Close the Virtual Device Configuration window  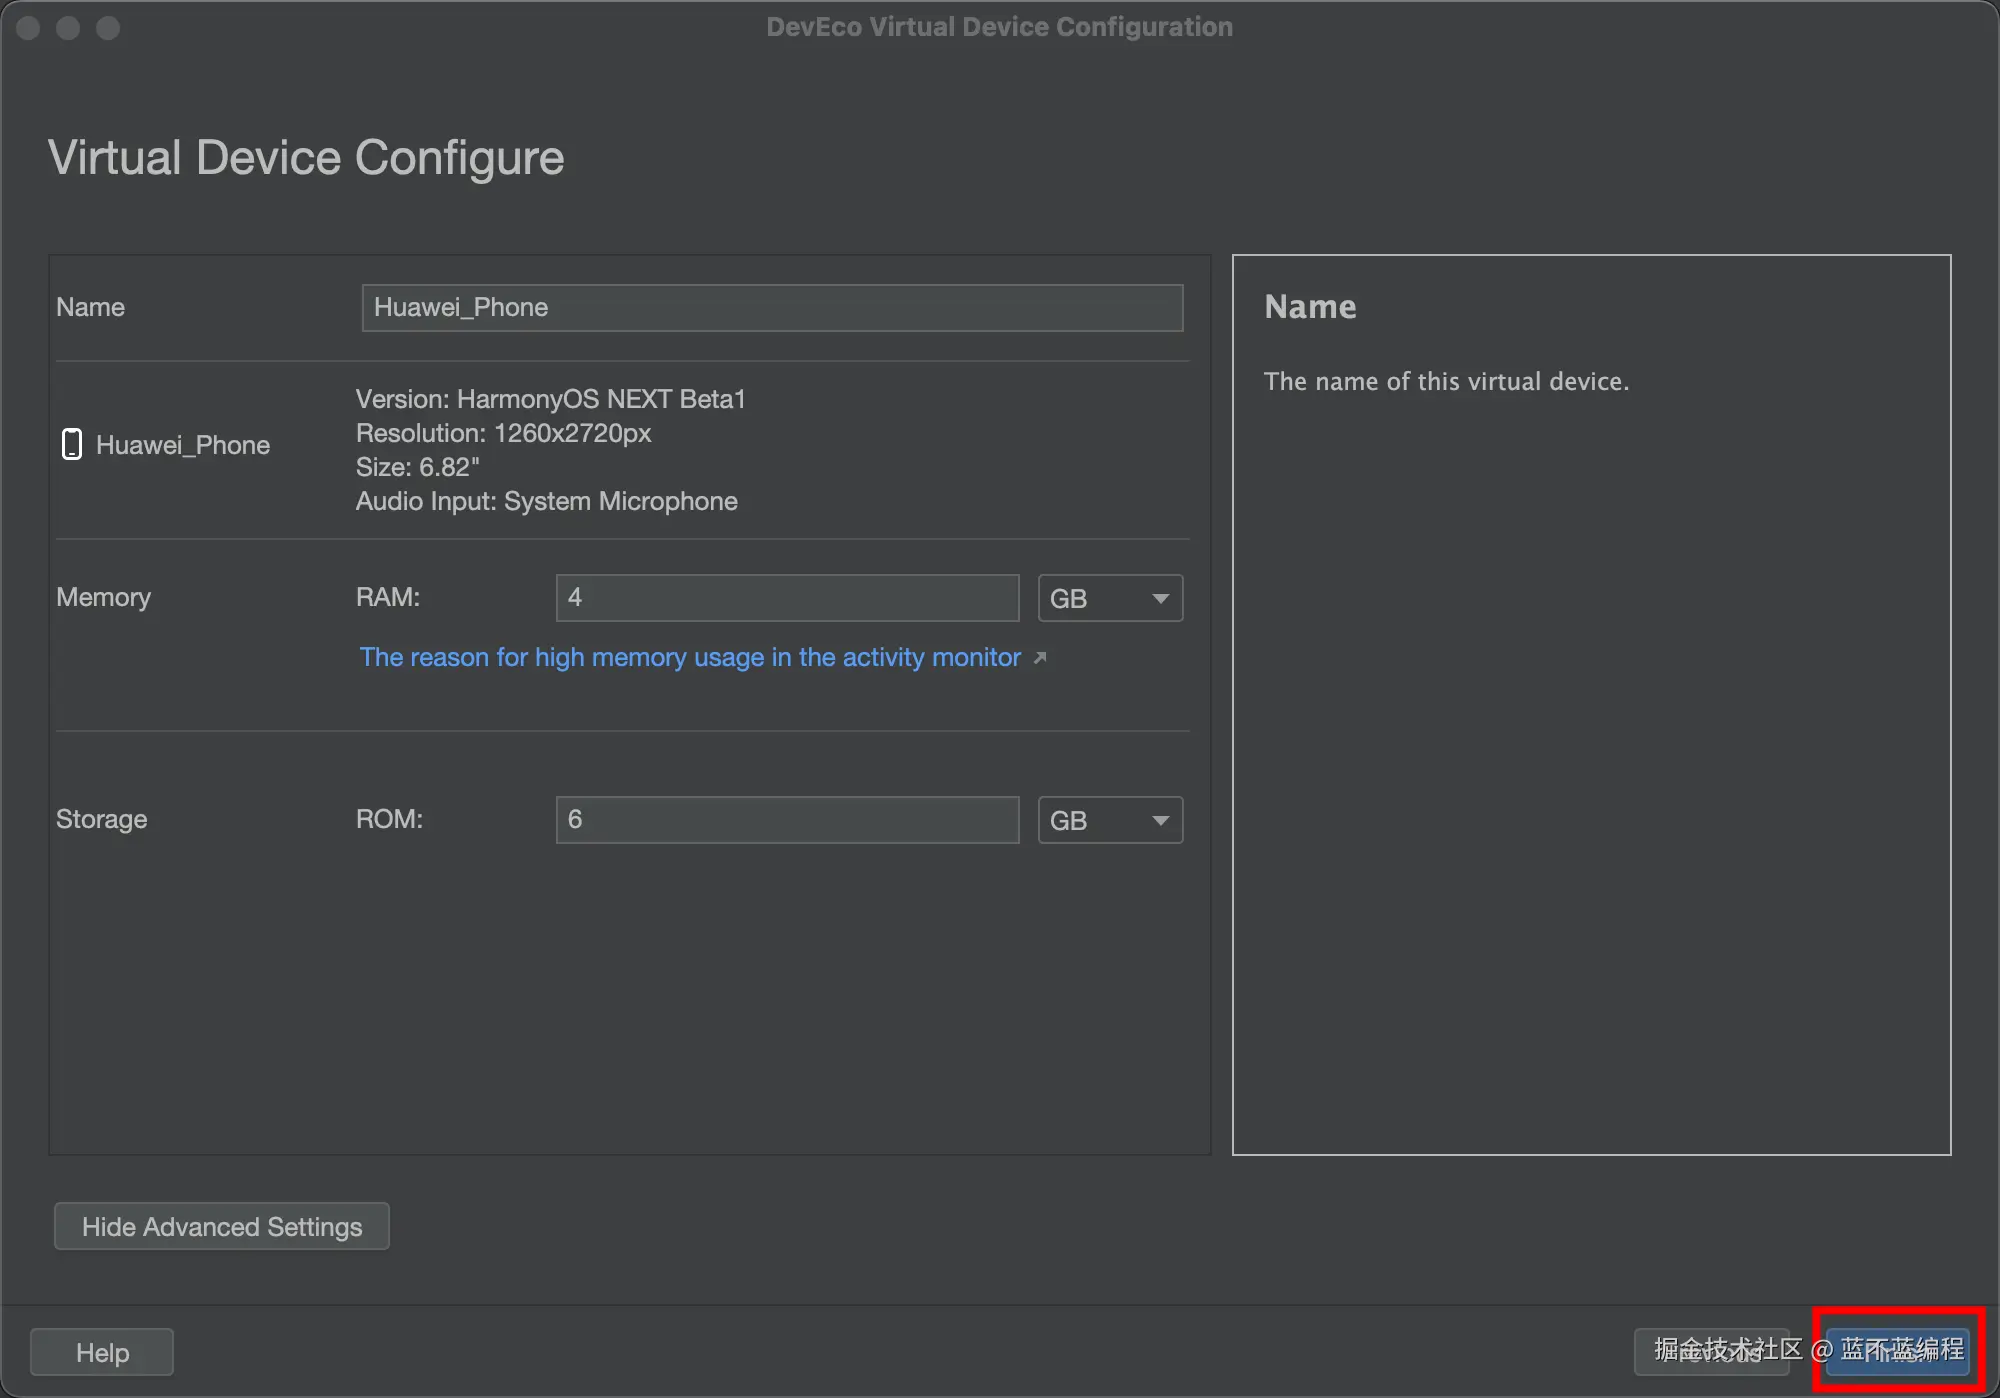point(28,28)
